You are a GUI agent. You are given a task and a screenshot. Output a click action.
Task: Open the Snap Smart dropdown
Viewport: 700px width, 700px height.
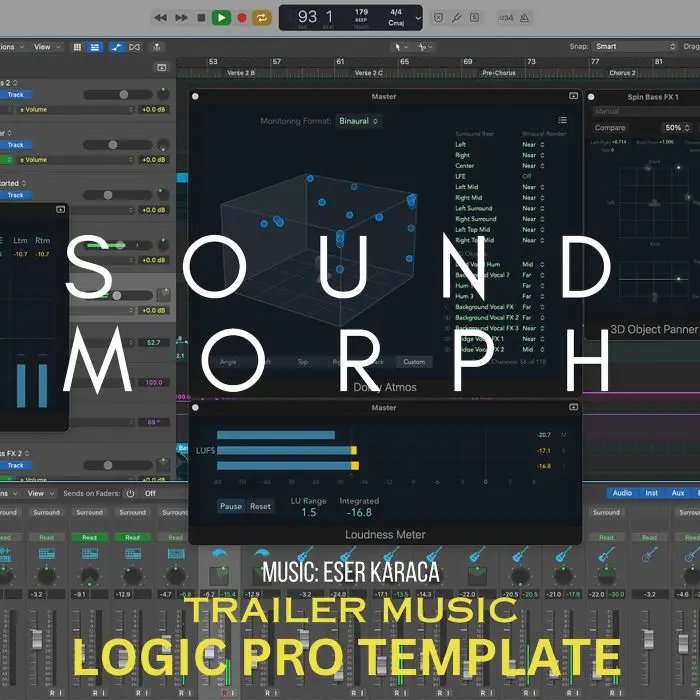[x=634, y=46]
